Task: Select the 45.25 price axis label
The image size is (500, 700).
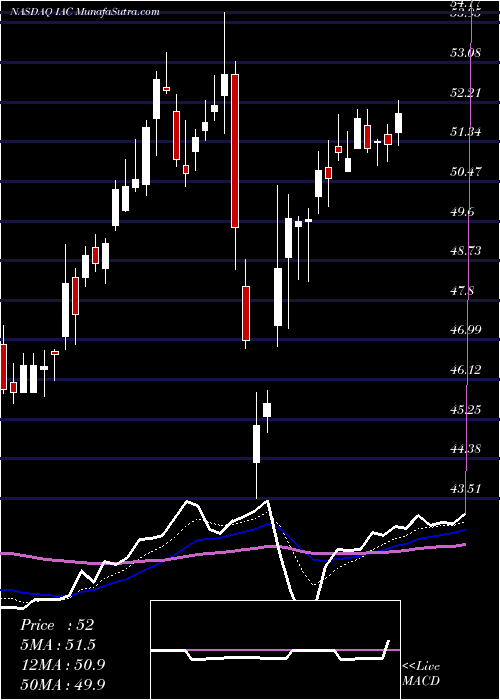Action: 466,409
